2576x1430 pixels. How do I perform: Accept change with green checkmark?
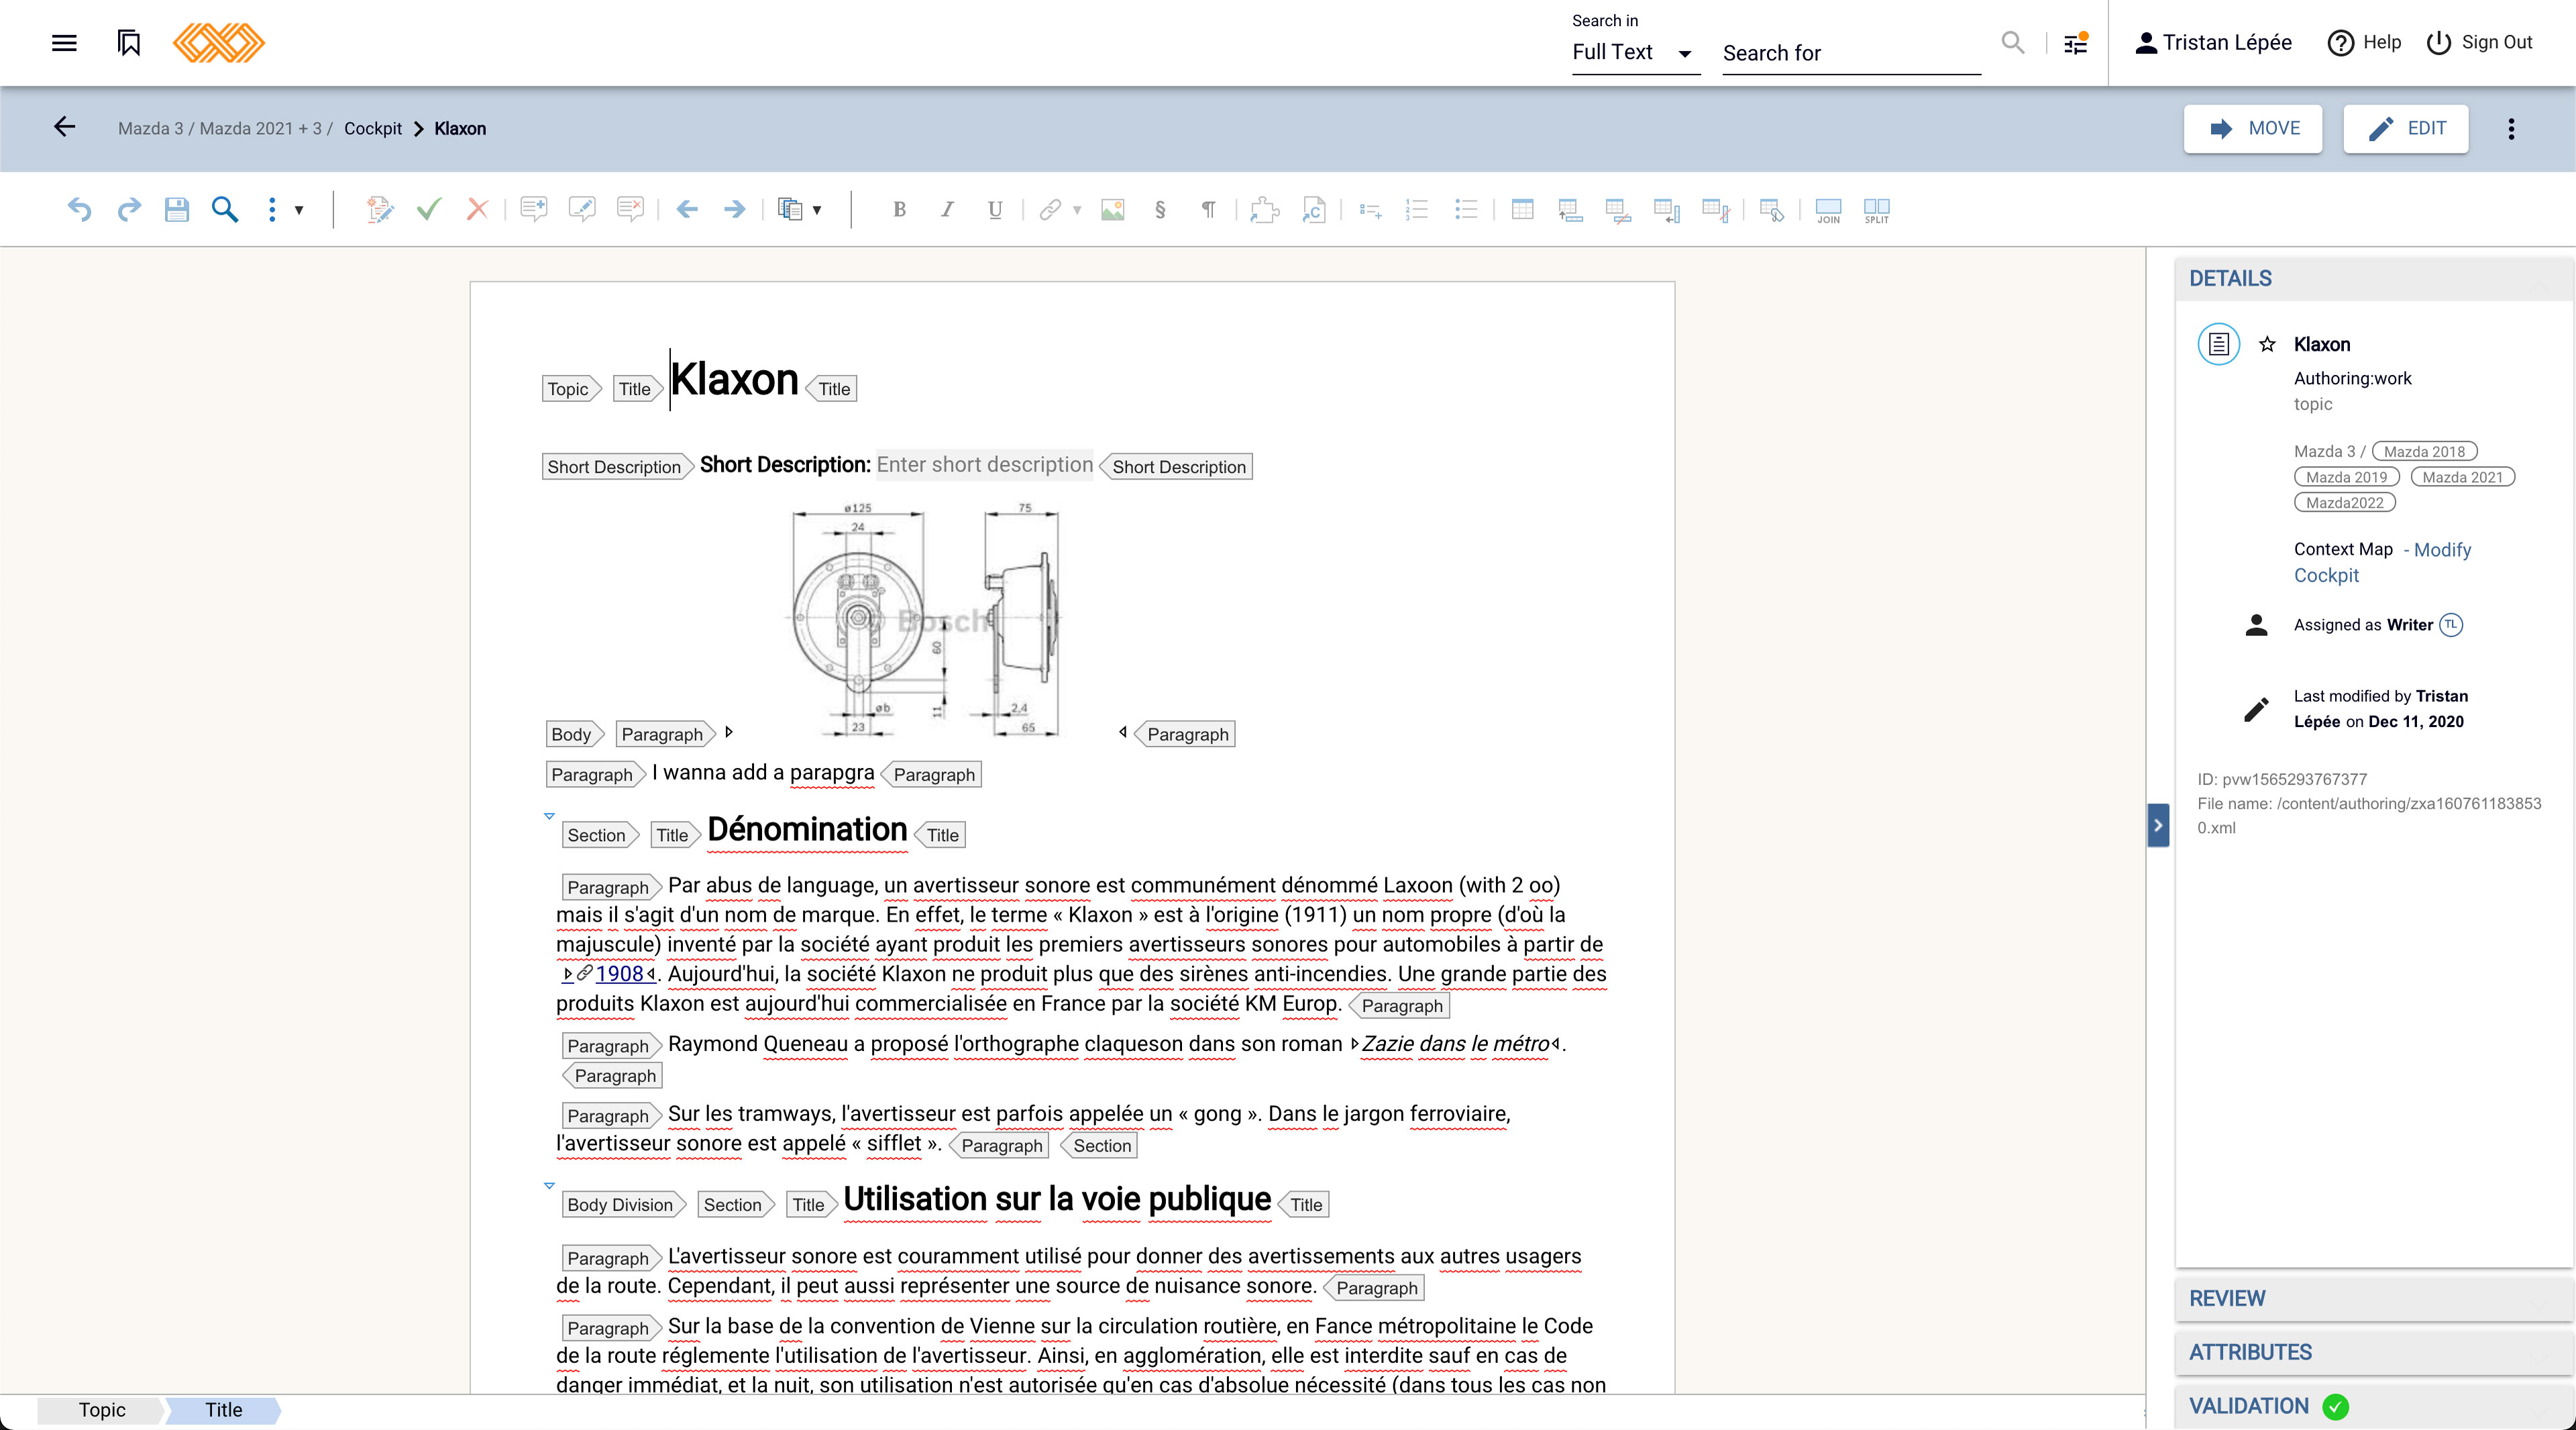(x=429, y=209)
